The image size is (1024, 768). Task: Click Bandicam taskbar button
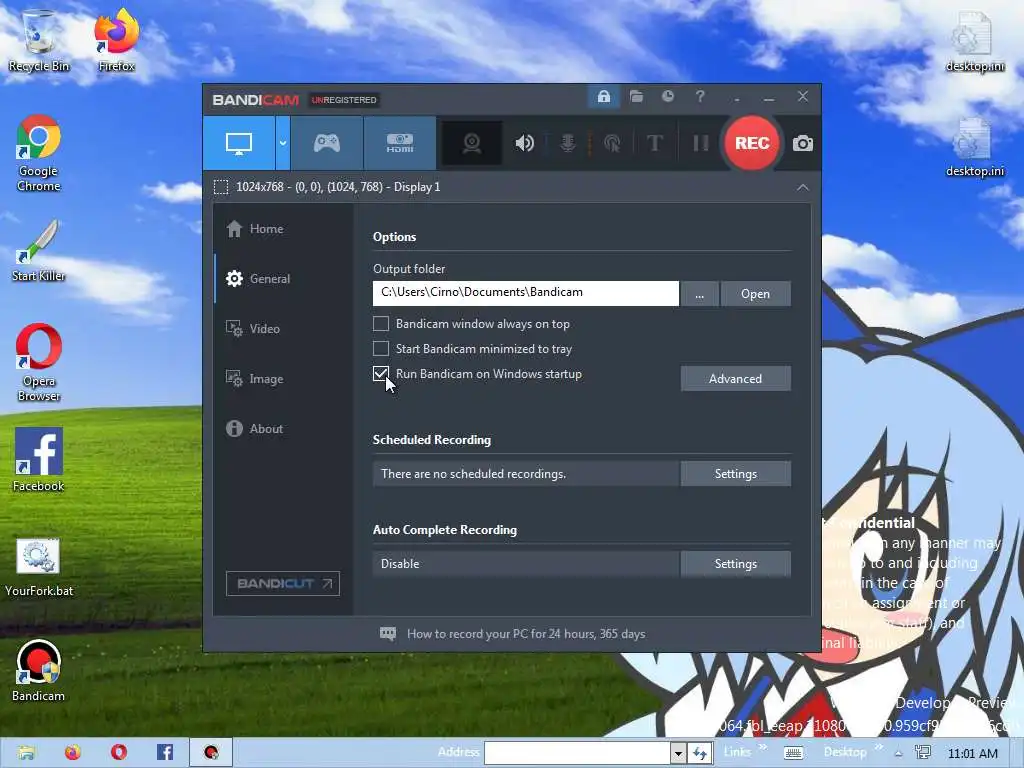(x=211, y=752)
